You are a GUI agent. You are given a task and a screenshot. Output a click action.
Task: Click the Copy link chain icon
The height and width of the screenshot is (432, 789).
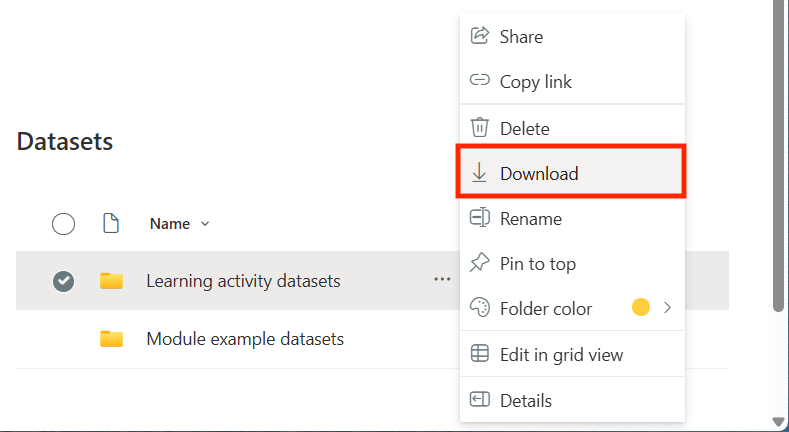[480, 81]
